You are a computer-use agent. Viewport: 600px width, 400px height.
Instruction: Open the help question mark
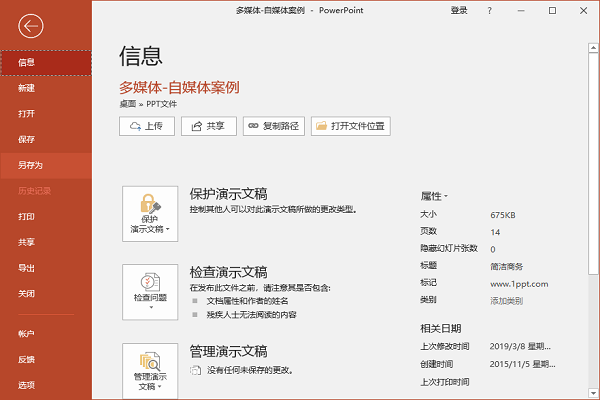489,11
